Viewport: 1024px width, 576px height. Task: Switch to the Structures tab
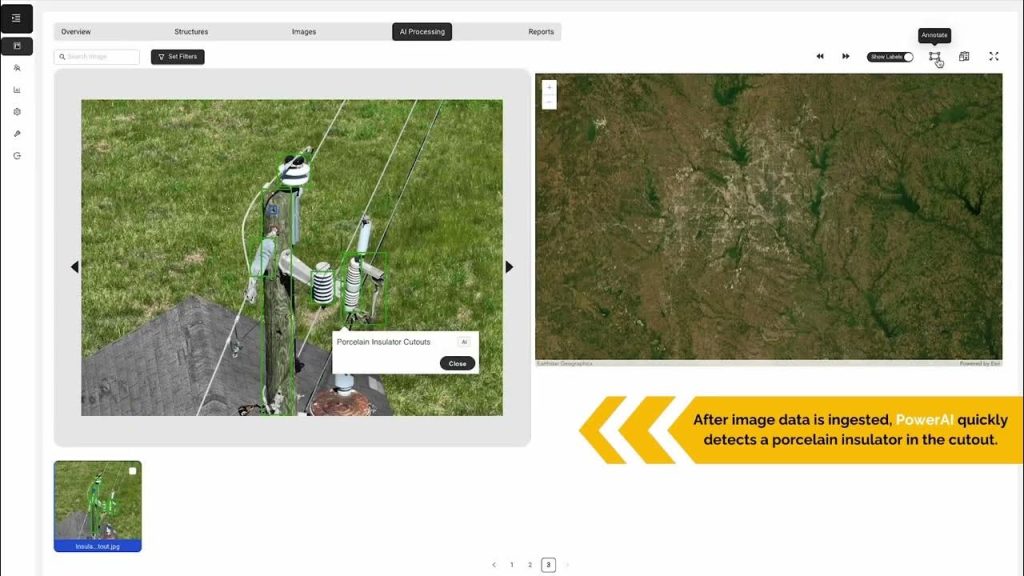(x=191, y=32)
